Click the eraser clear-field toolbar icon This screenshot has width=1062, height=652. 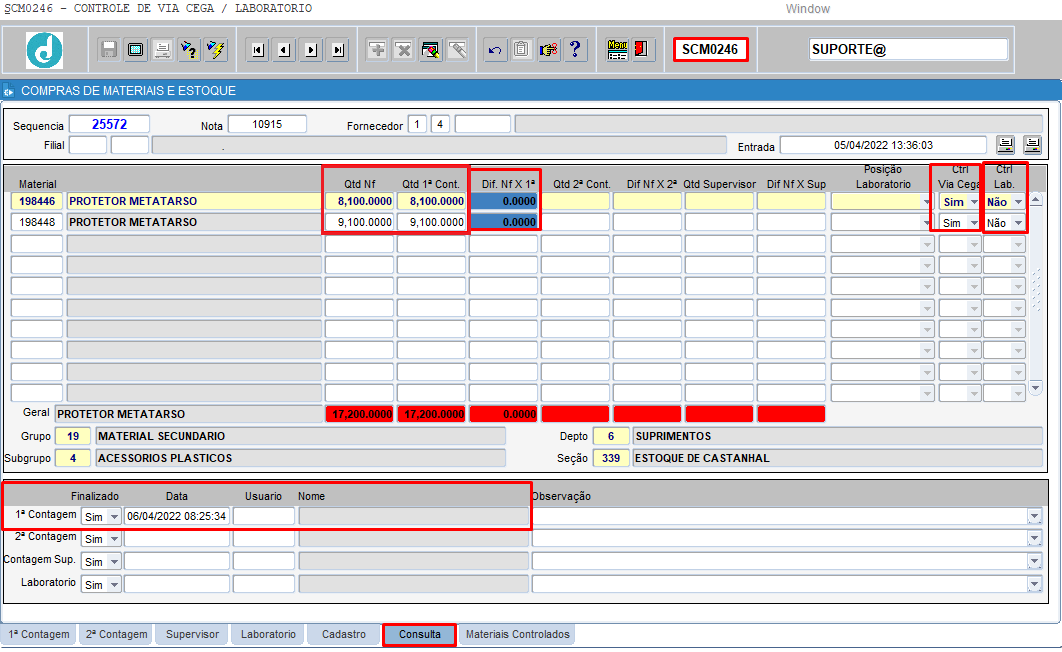(x=458, y=49)
